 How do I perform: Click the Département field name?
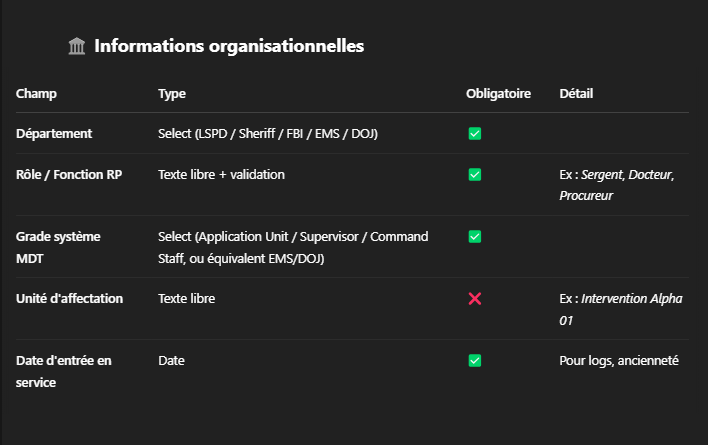point(54,133)
